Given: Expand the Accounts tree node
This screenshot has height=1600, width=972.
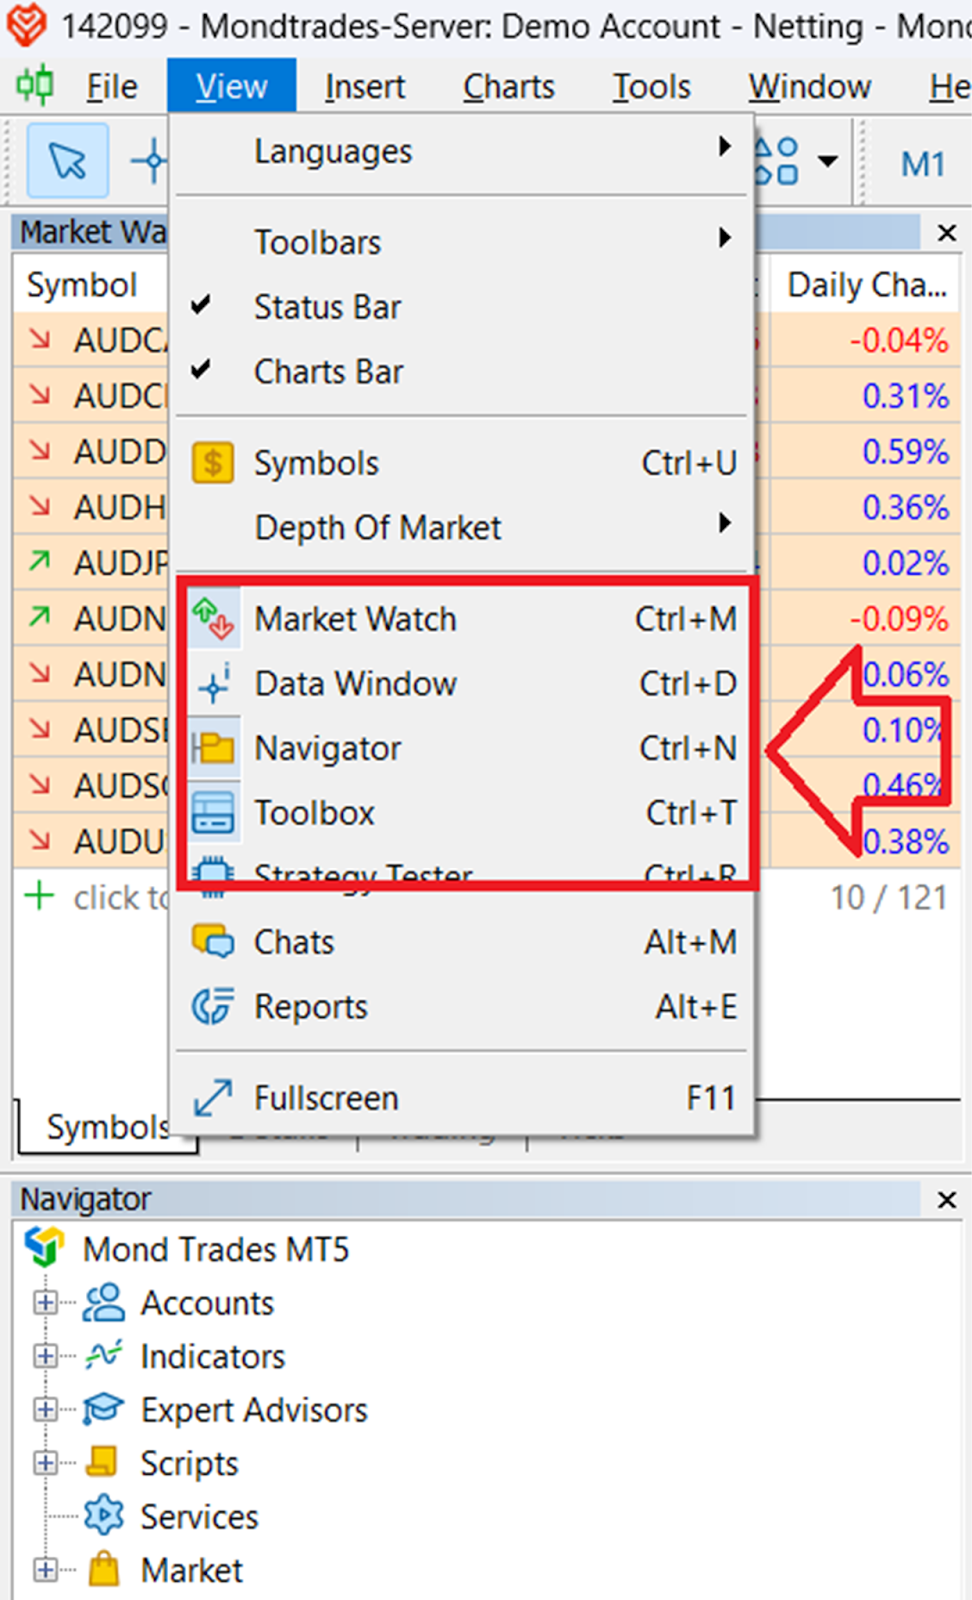Looking at the screenshot, I should point(44,1303).
